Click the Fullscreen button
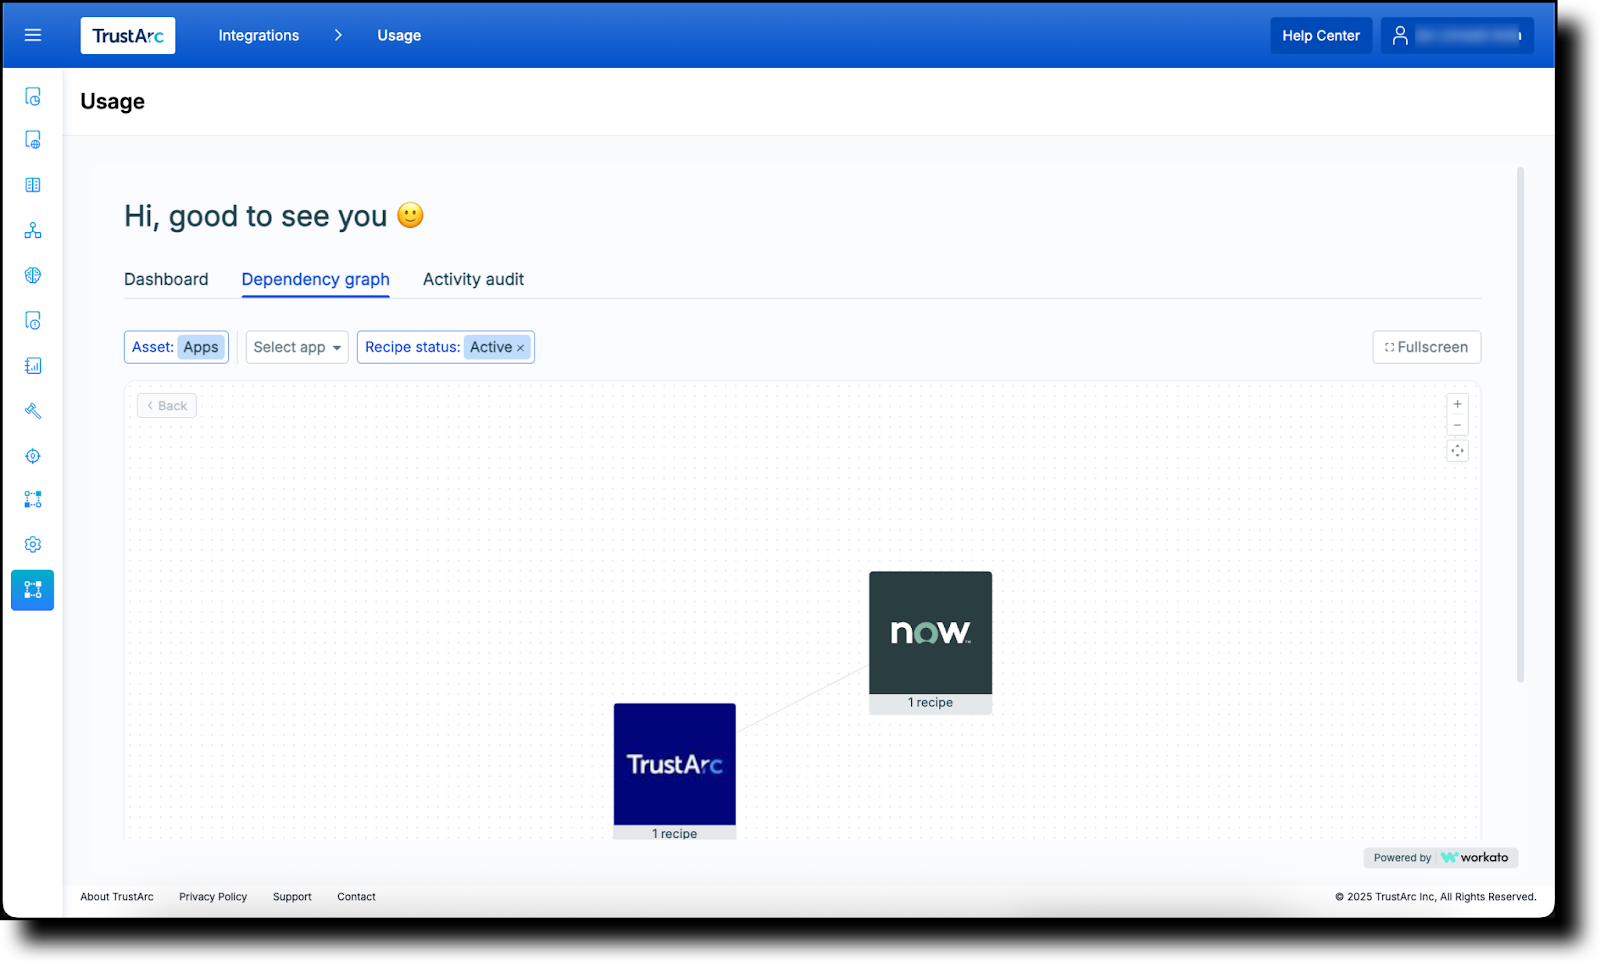 coord(1426,347)
